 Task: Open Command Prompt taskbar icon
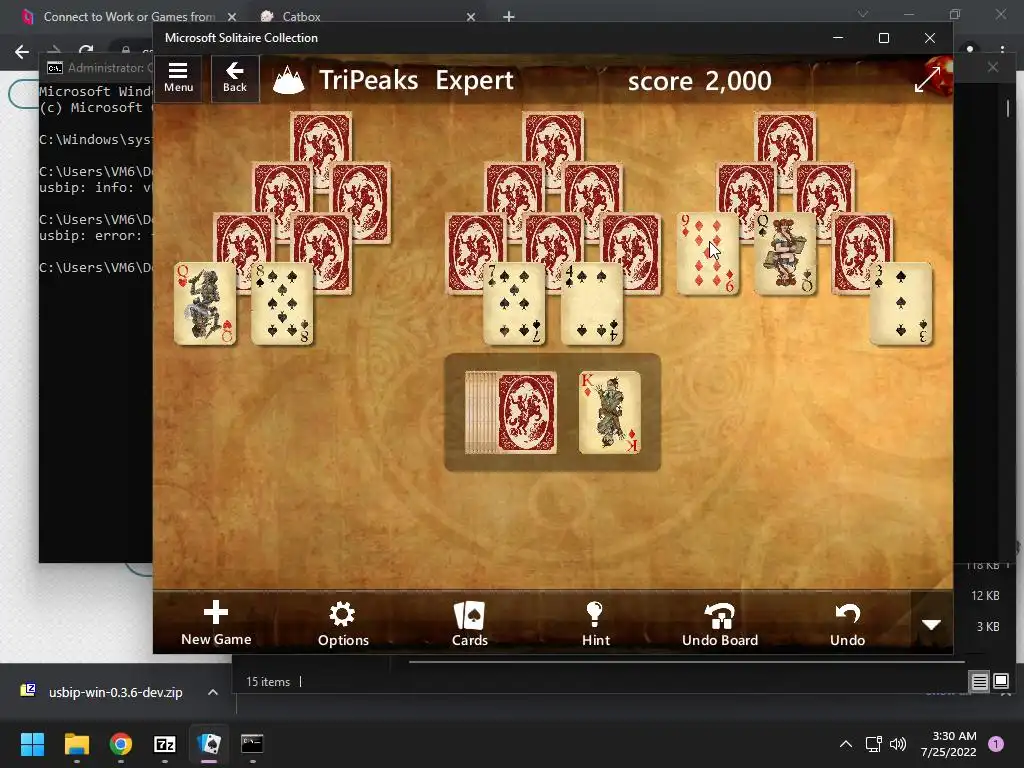(252, 744)
